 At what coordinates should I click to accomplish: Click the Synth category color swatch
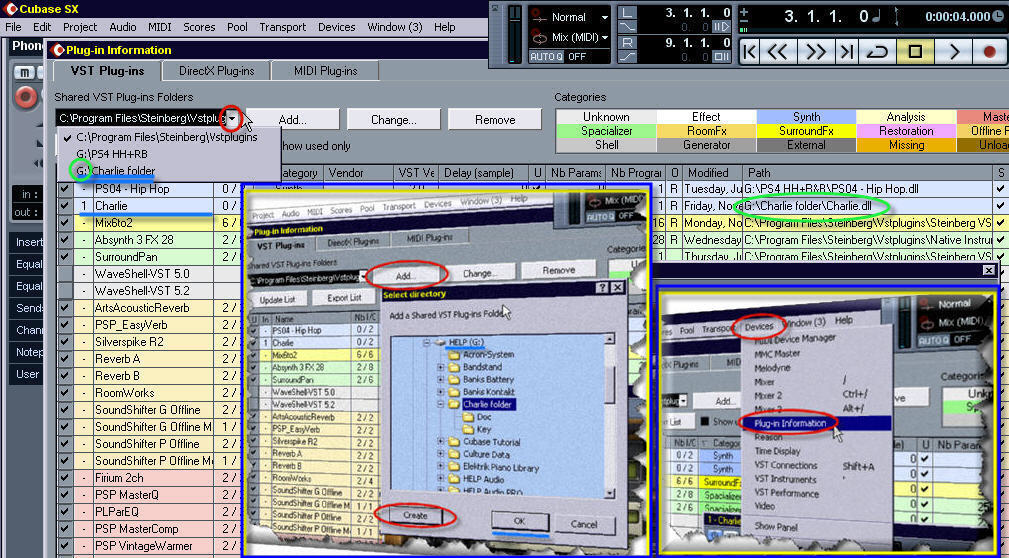[806, 116]
